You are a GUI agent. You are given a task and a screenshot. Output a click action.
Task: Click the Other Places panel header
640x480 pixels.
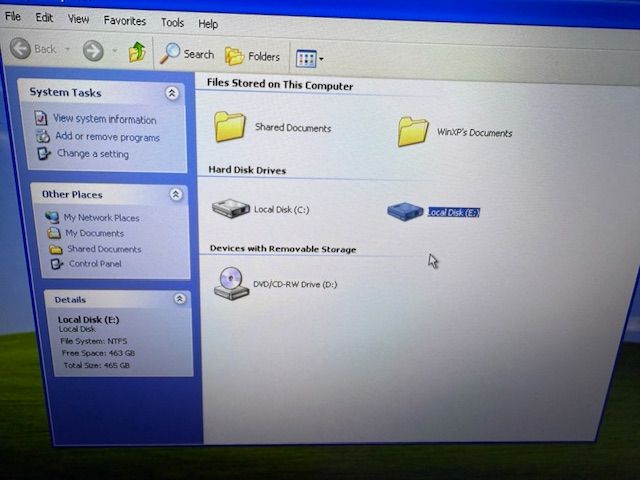(110, 194)
